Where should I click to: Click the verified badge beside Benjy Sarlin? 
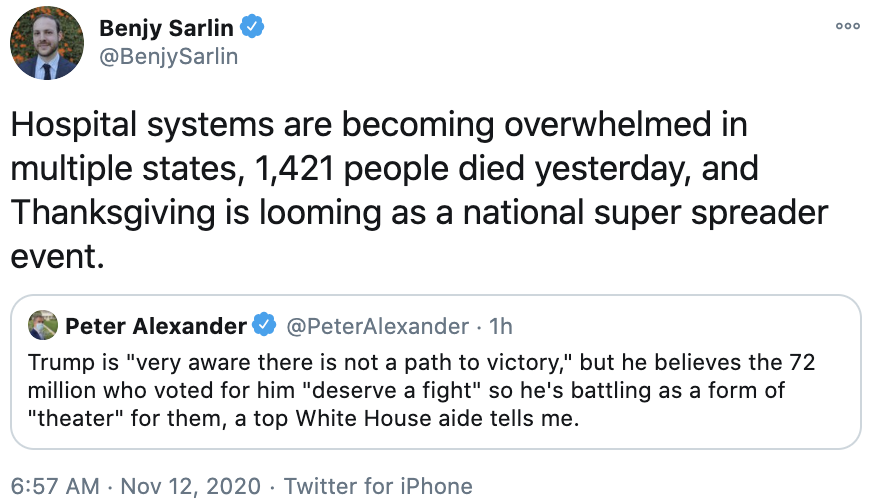coord(253,28)
